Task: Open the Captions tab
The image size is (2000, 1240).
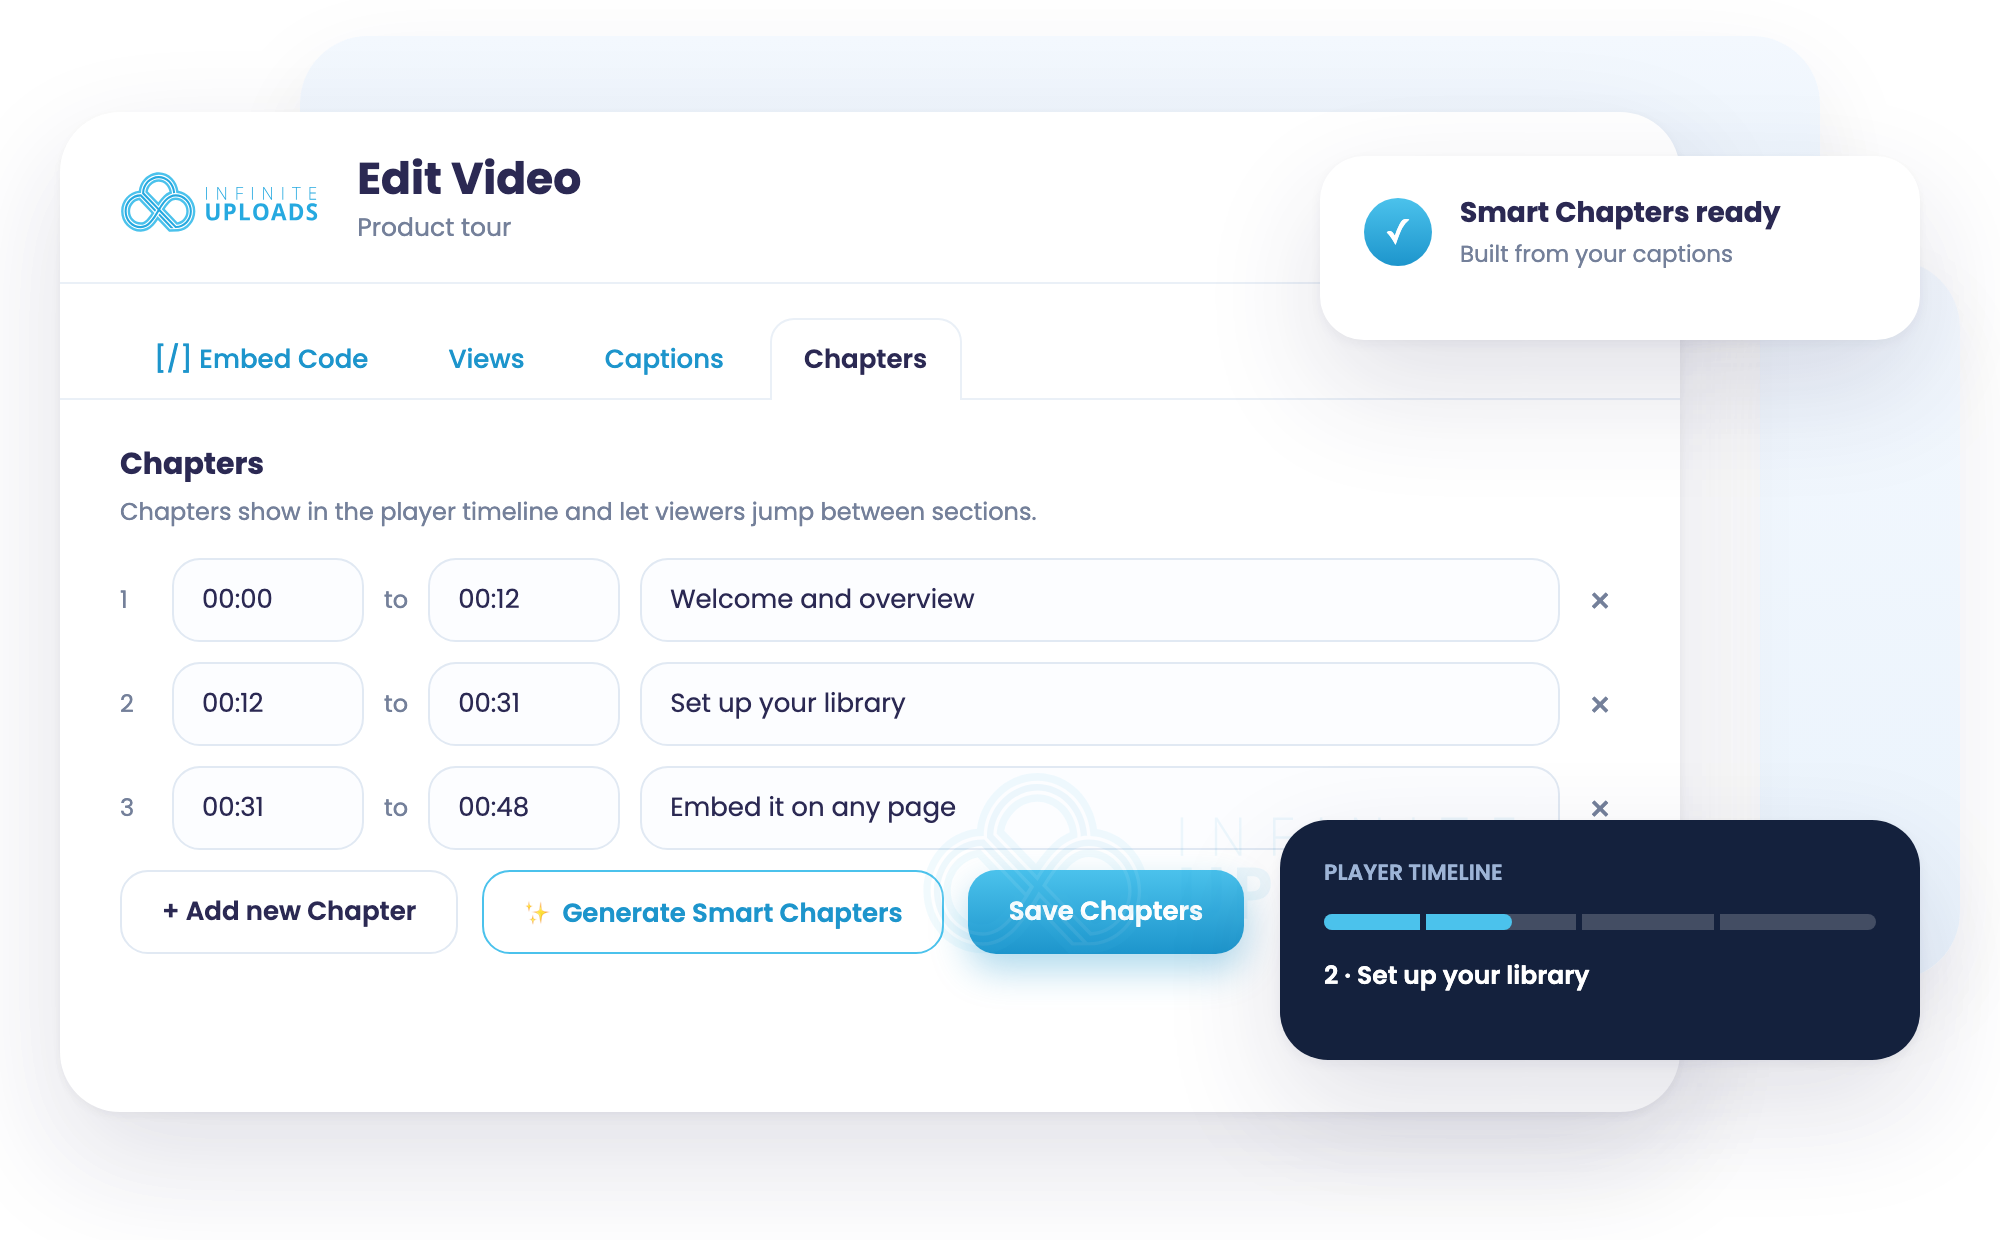Action: [x=664, y=359]
